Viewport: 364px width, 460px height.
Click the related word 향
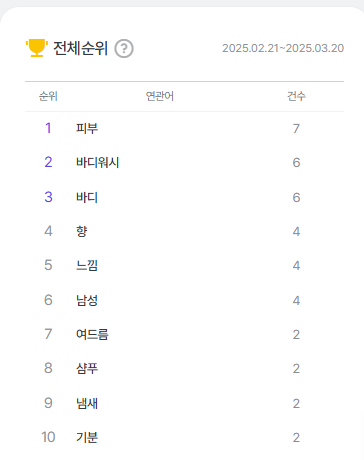[x=82, y=231]
